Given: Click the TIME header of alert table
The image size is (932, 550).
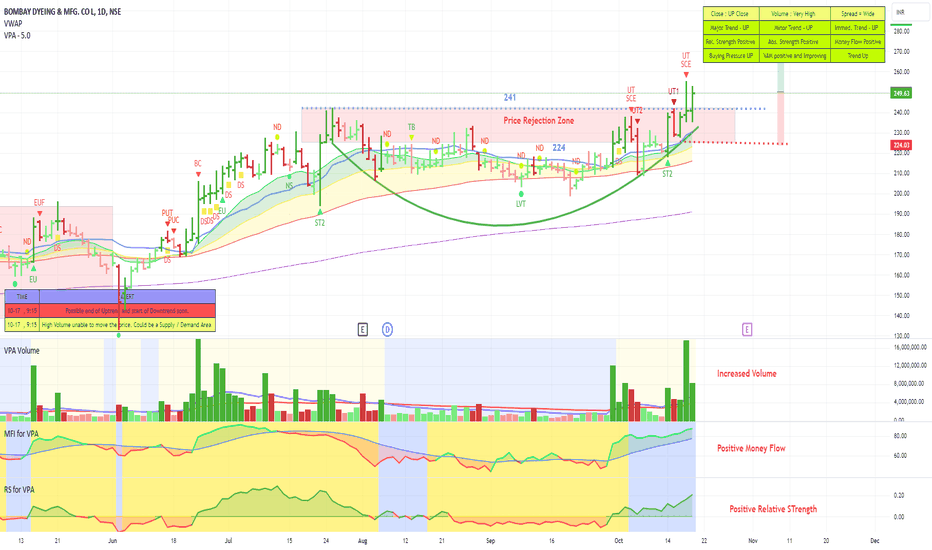Looking at the screenshot, I should pos(22,297).
